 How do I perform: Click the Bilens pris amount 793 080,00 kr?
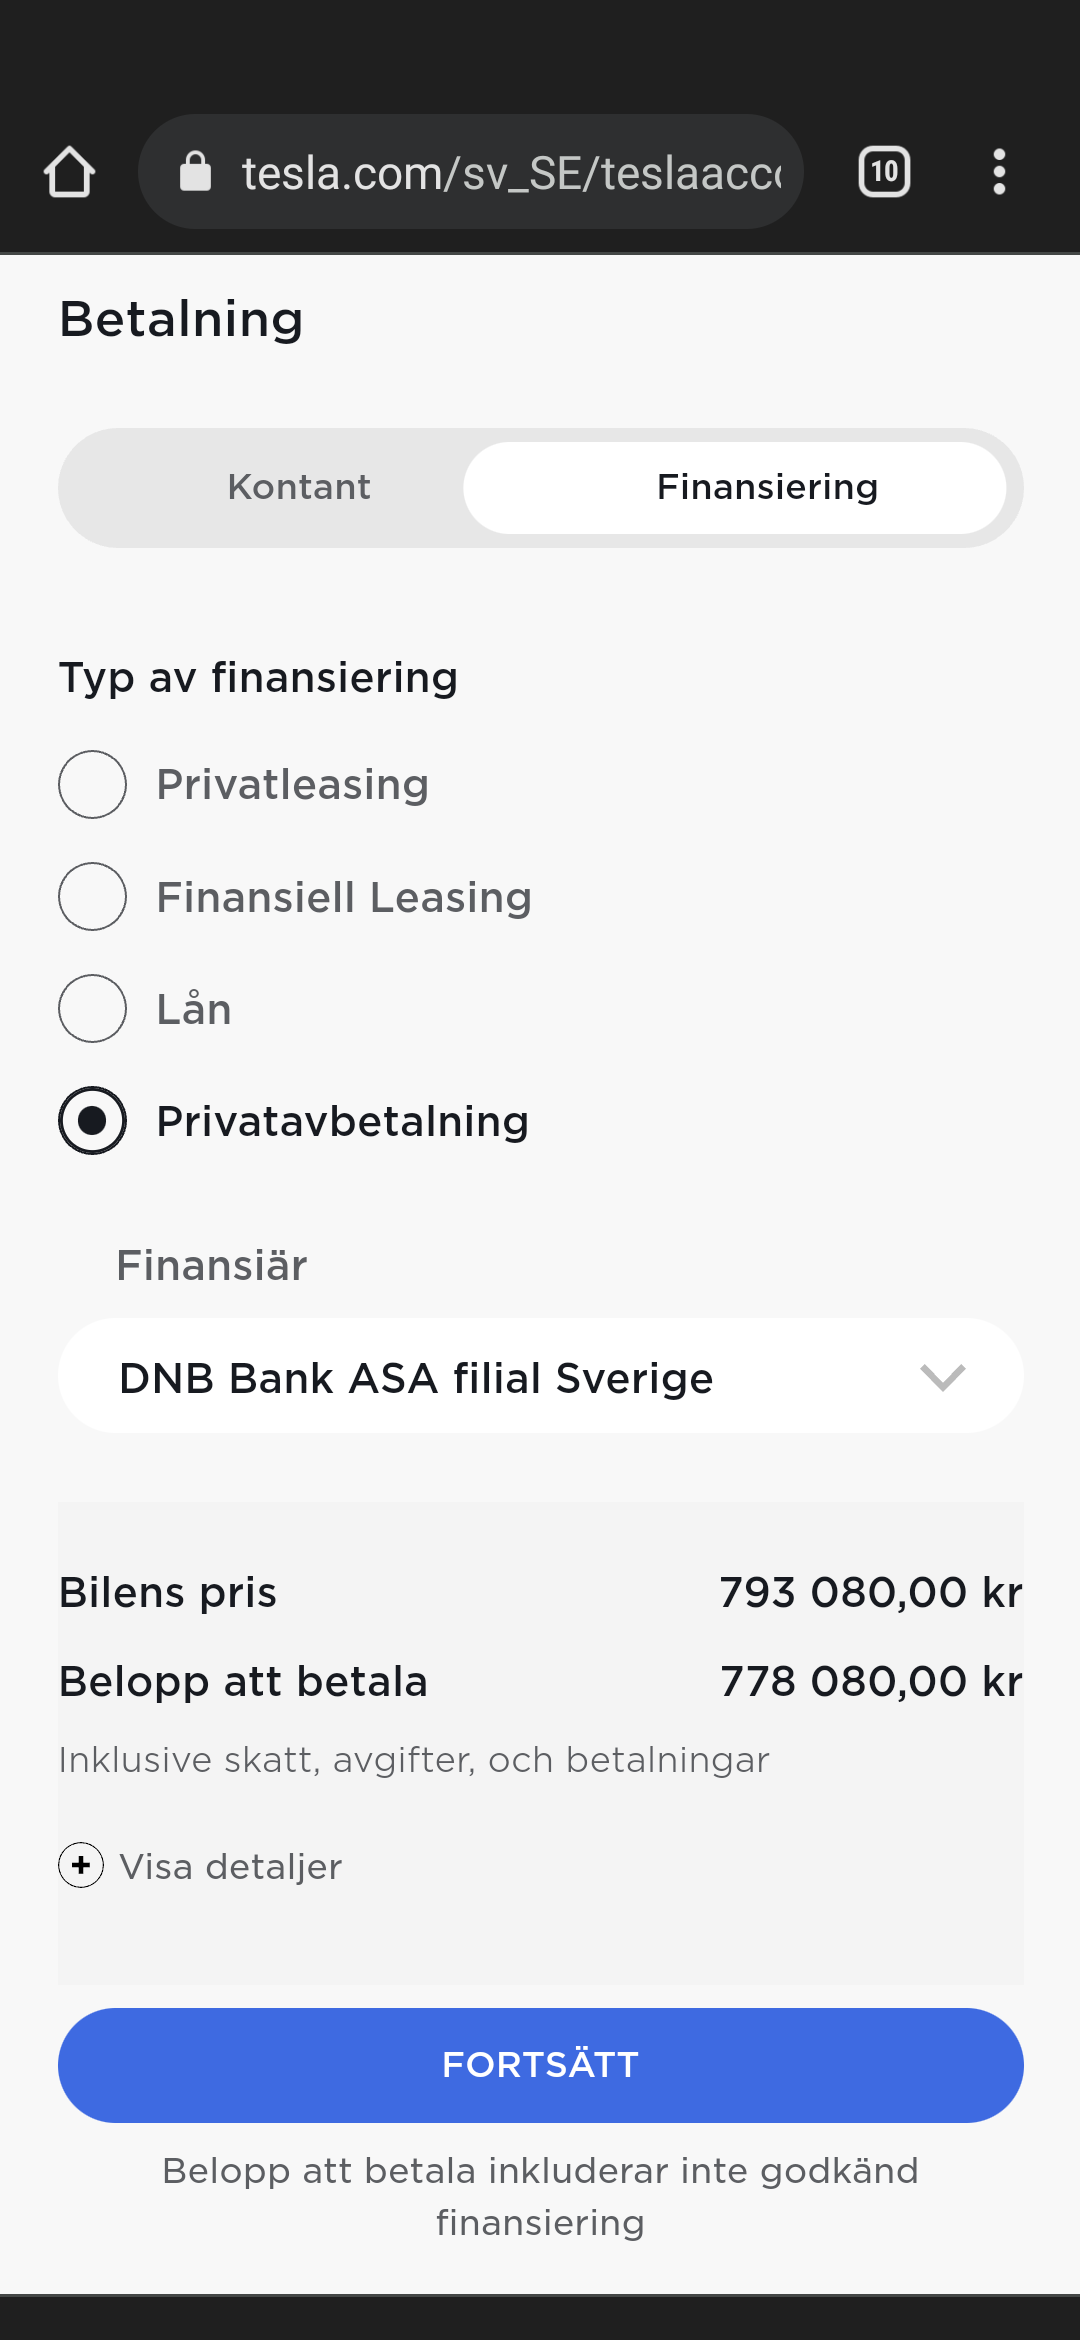[871, 1592]
